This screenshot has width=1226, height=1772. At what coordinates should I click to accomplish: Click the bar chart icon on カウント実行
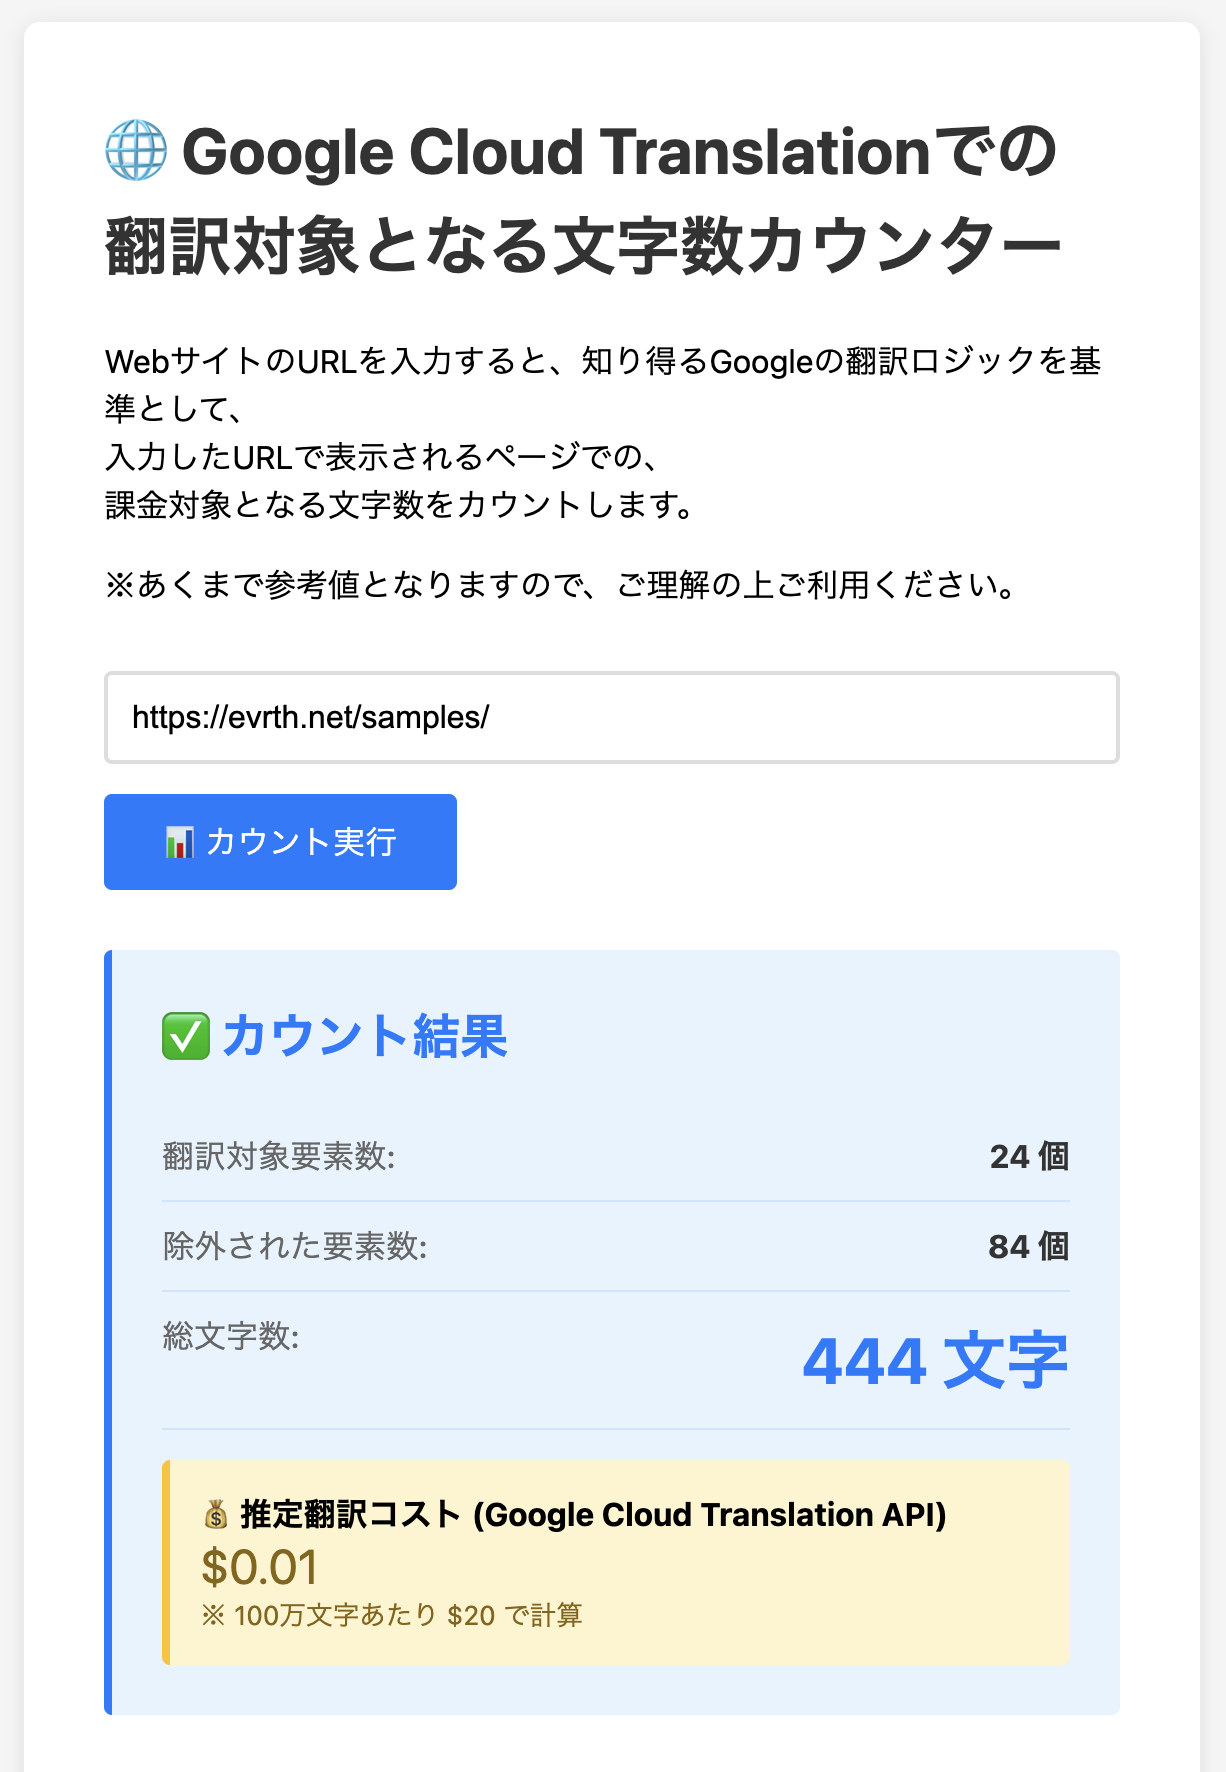(x=179, y=842)
